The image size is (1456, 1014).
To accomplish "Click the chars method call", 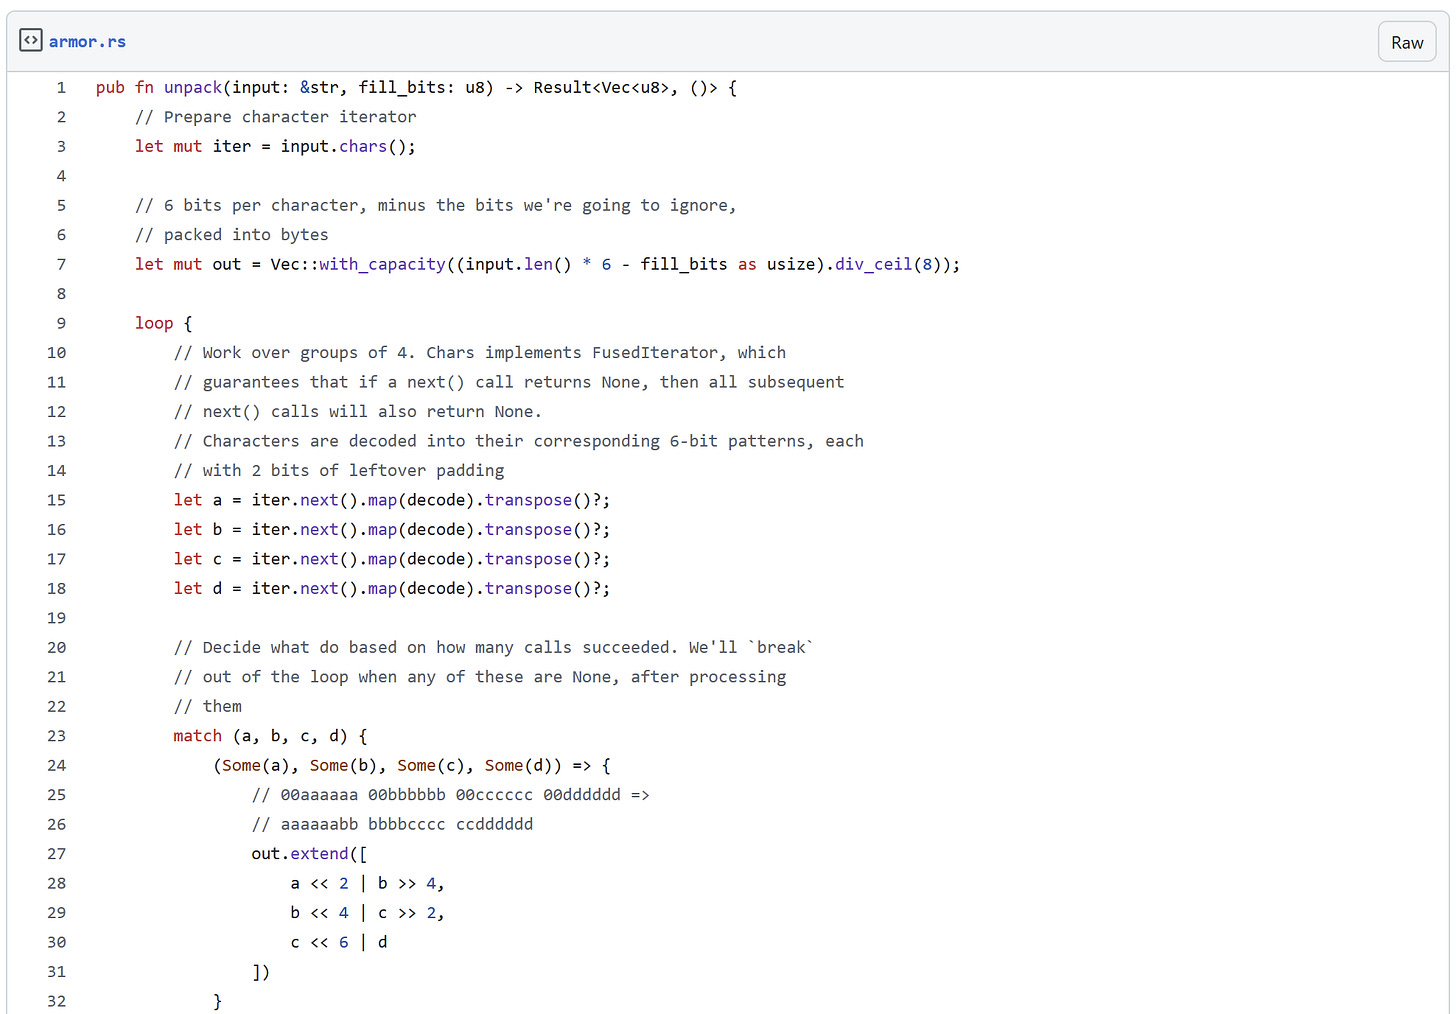I will [362, 147].
